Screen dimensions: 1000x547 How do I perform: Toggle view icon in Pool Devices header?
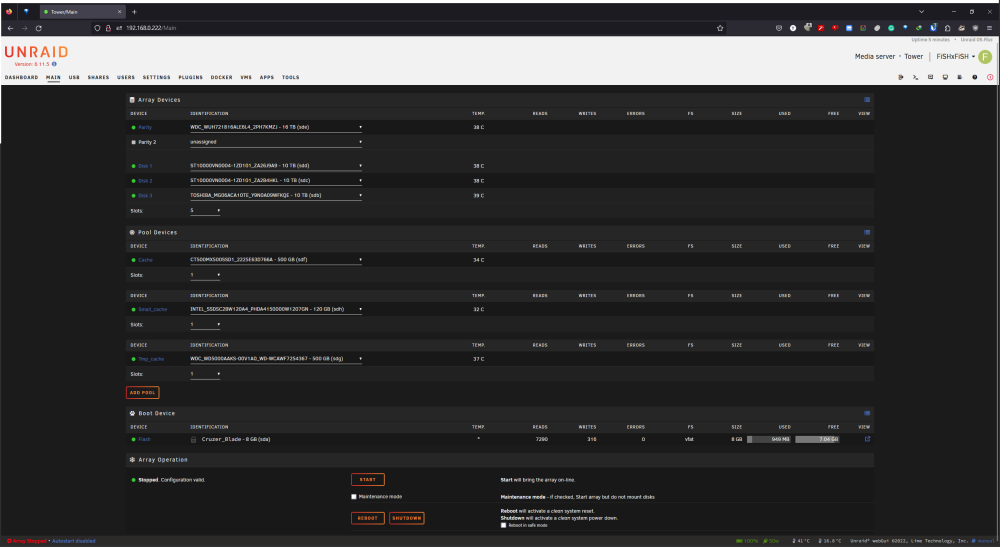coord(867,232)
